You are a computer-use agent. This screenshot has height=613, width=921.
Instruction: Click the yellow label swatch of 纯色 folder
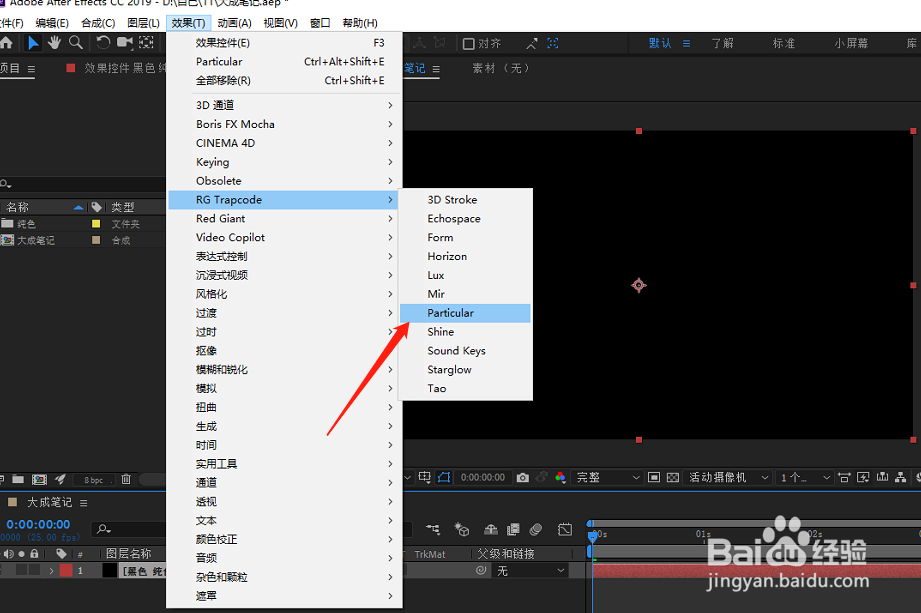pyautogui.click(x=96, y=224)
